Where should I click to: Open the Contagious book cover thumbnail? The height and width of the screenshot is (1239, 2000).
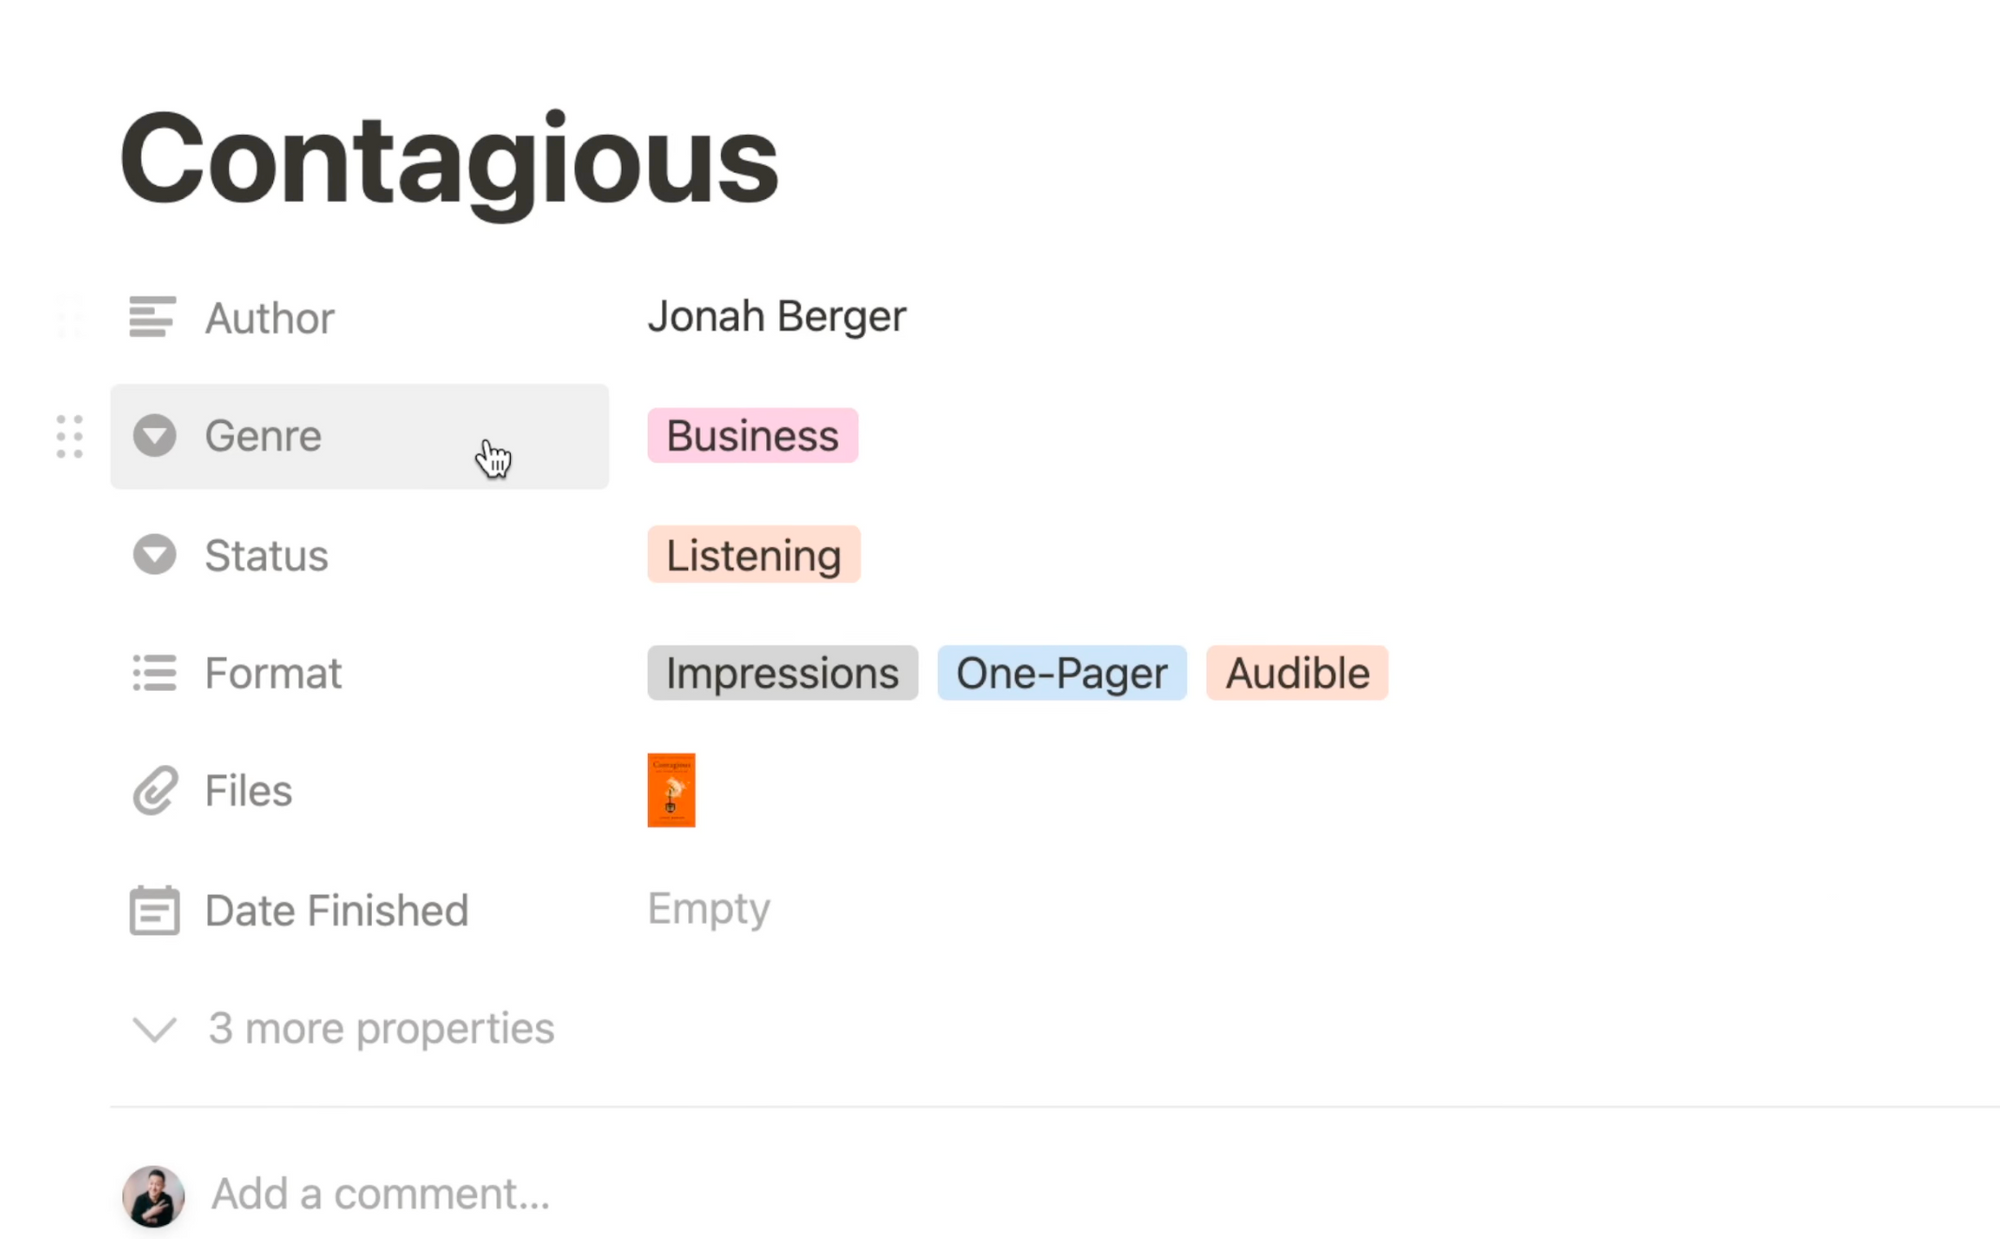tap(671, 790)
